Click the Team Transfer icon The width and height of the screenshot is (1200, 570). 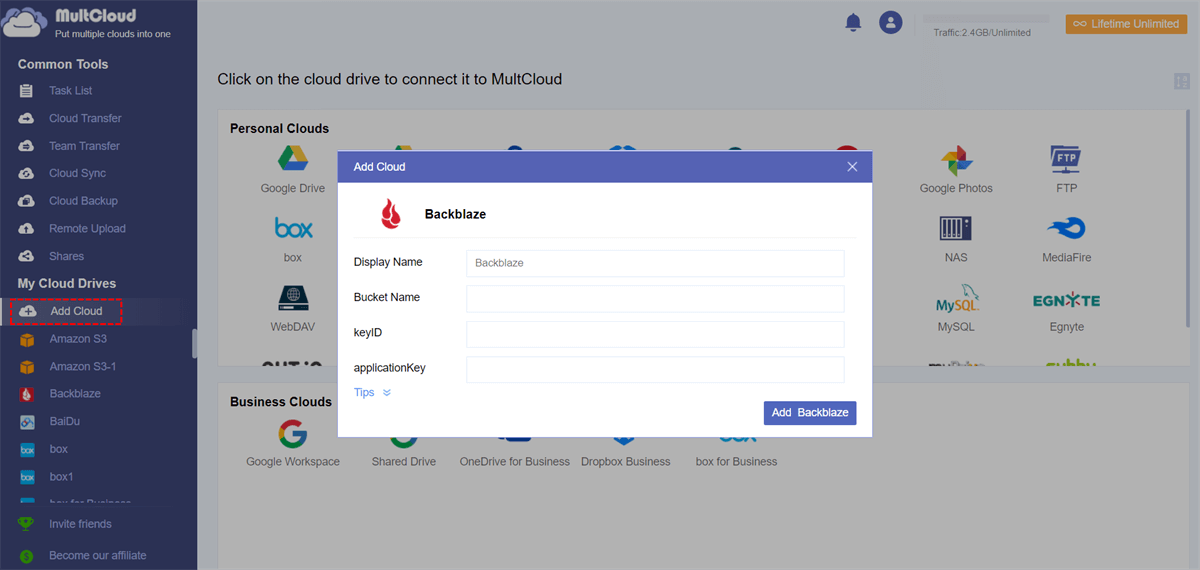tap(27, 146)
